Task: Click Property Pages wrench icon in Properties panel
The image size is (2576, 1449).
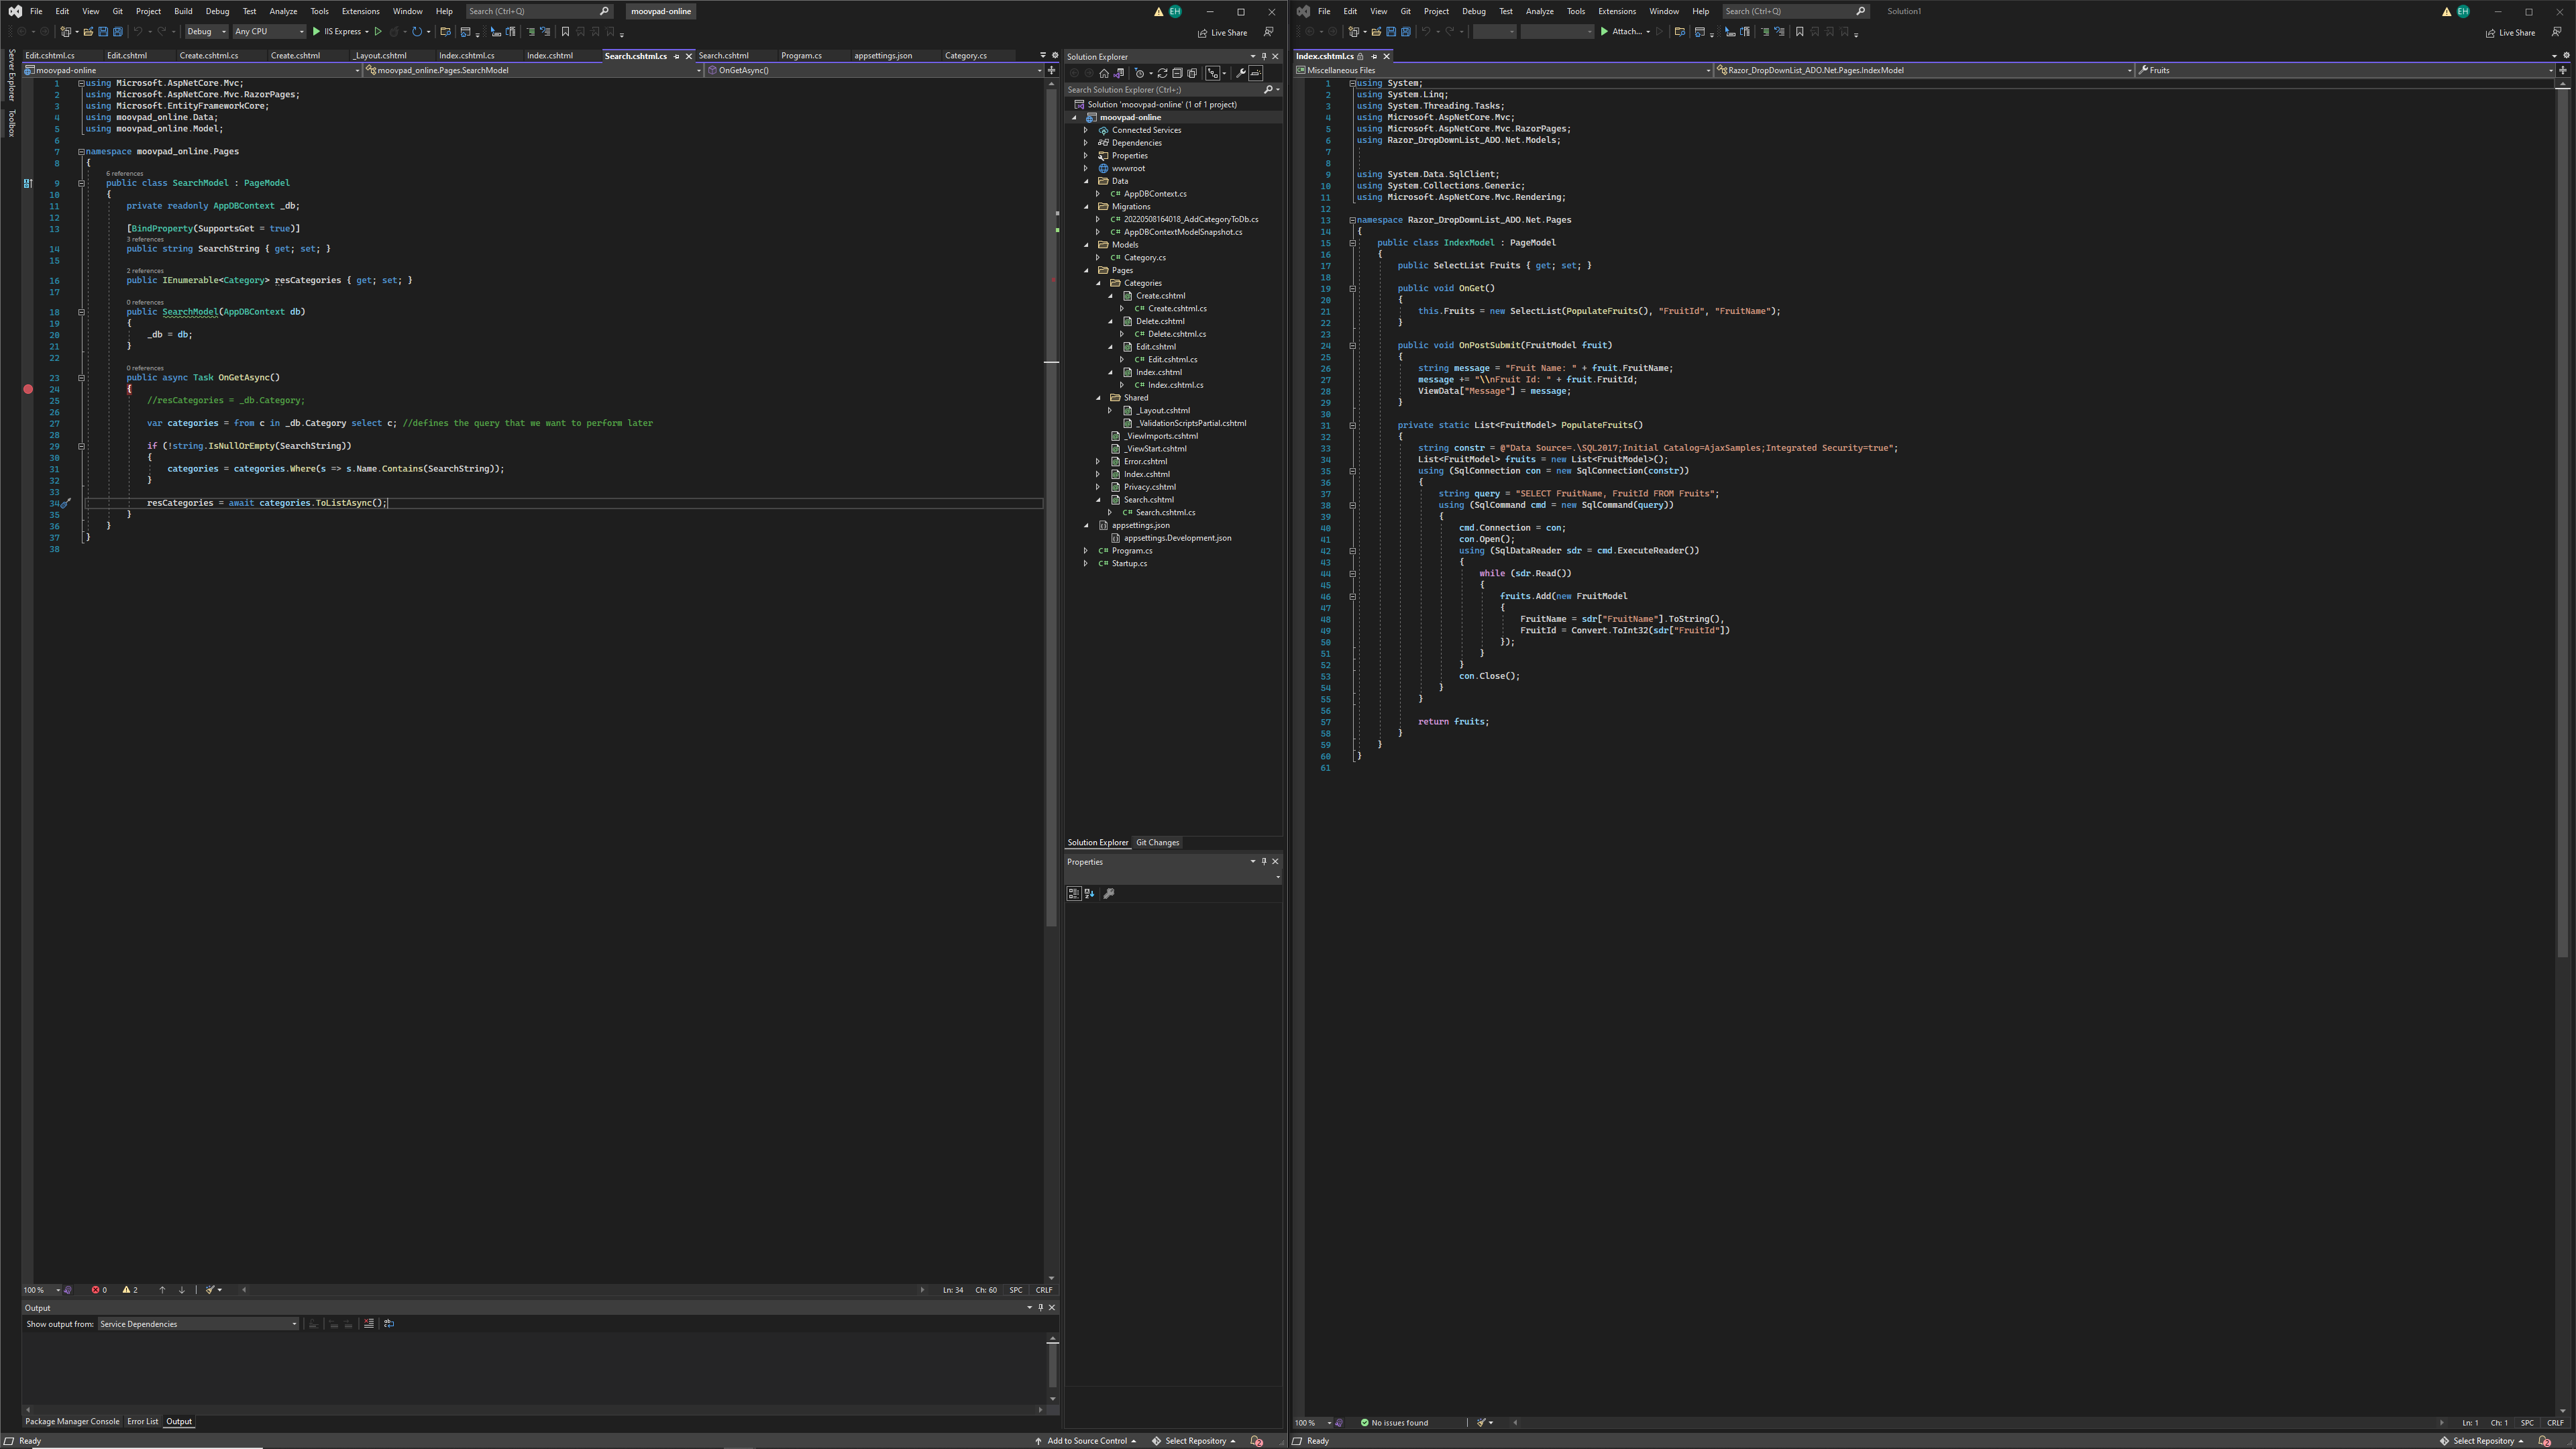Action: [x=1108, y=894]
